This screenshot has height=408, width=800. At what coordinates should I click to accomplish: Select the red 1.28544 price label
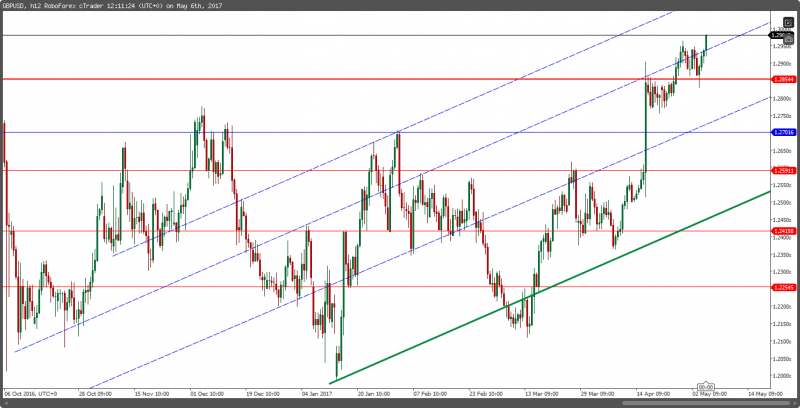tap(783, 80)
